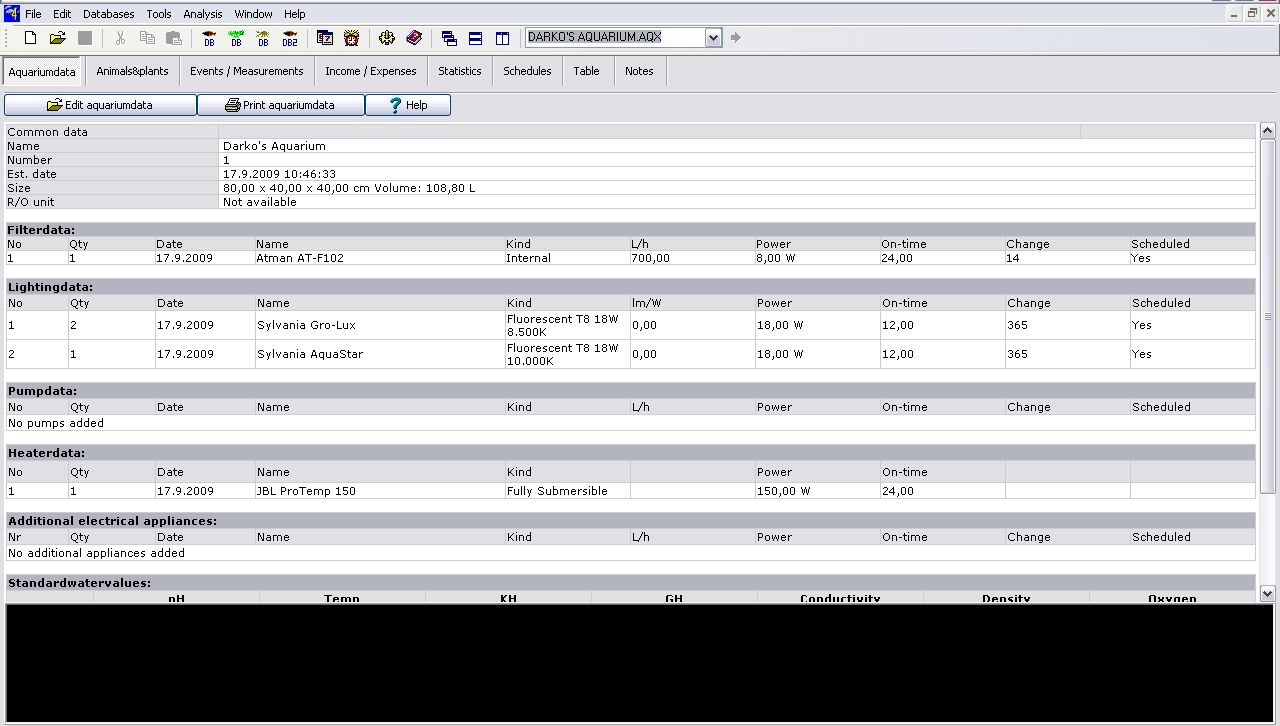Open the DB2 database icon
This screenshot has width=1280, height=726.
click(x=290, y=38)
